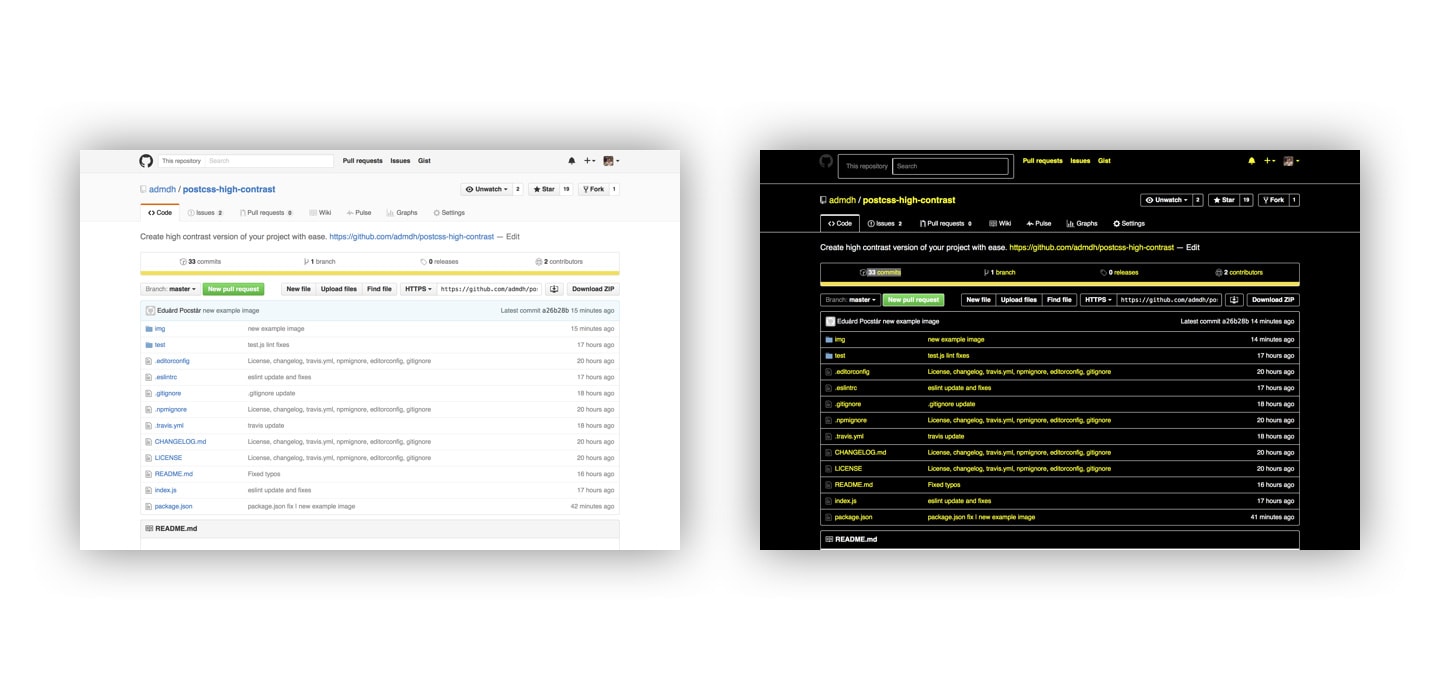Open the plus create-new menu in the light screenshot
Screen dimensions: 1440x700
coord(590,161)
